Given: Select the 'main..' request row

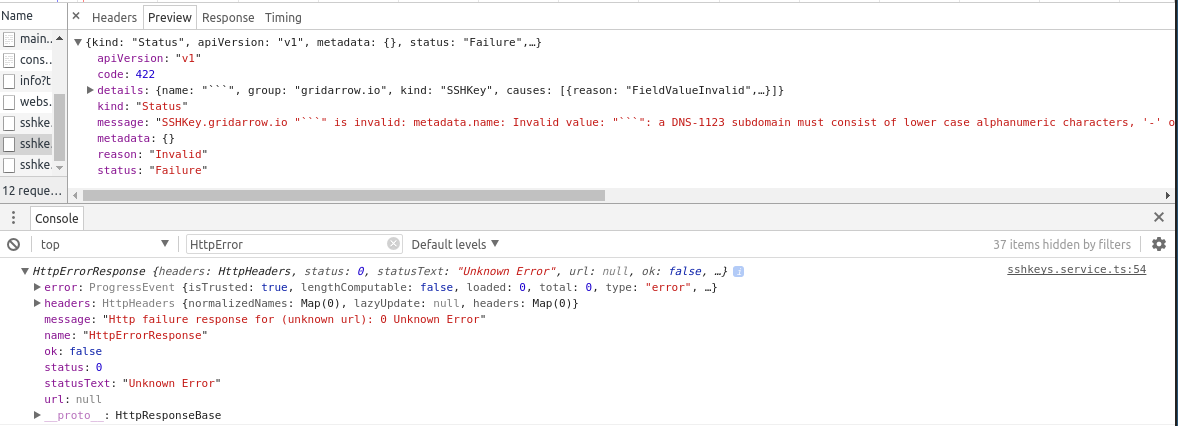Looking at the screenshot, I should click(x=29, y=39).
